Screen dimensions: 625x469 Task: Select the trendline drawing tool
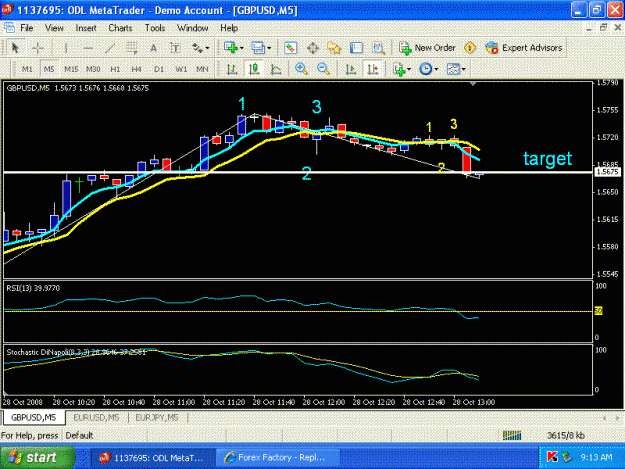coord(110,48)
